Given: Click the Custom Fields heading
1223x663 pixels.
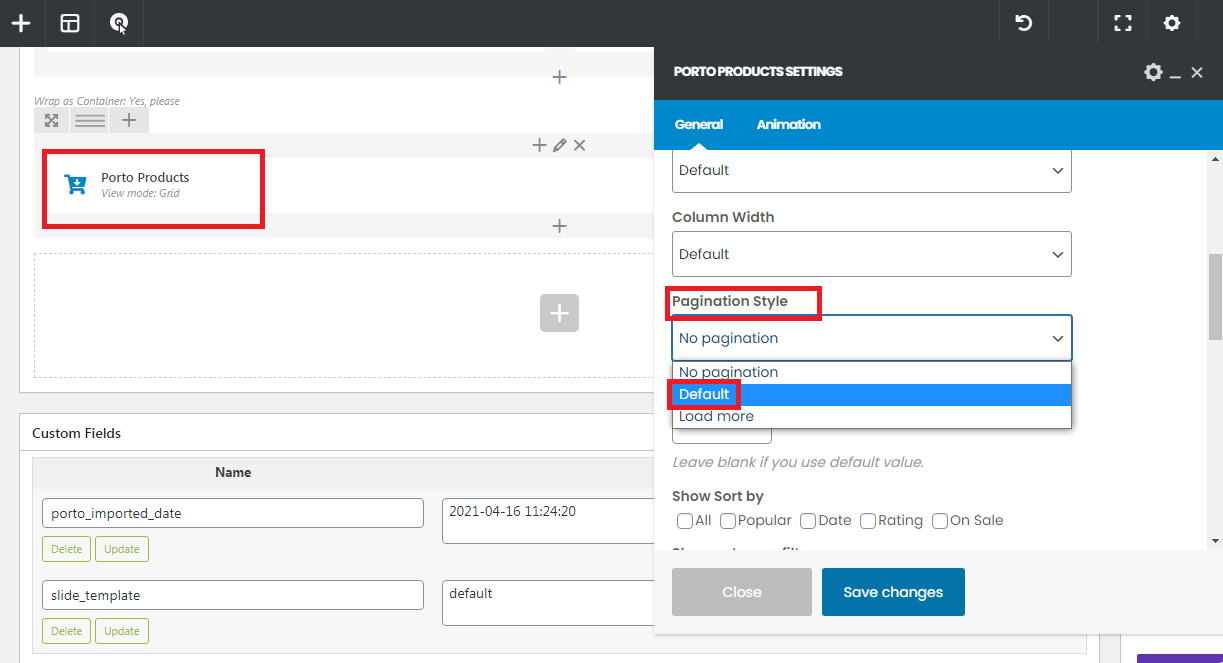Looking at the screenshot, I should coord(76,433).
